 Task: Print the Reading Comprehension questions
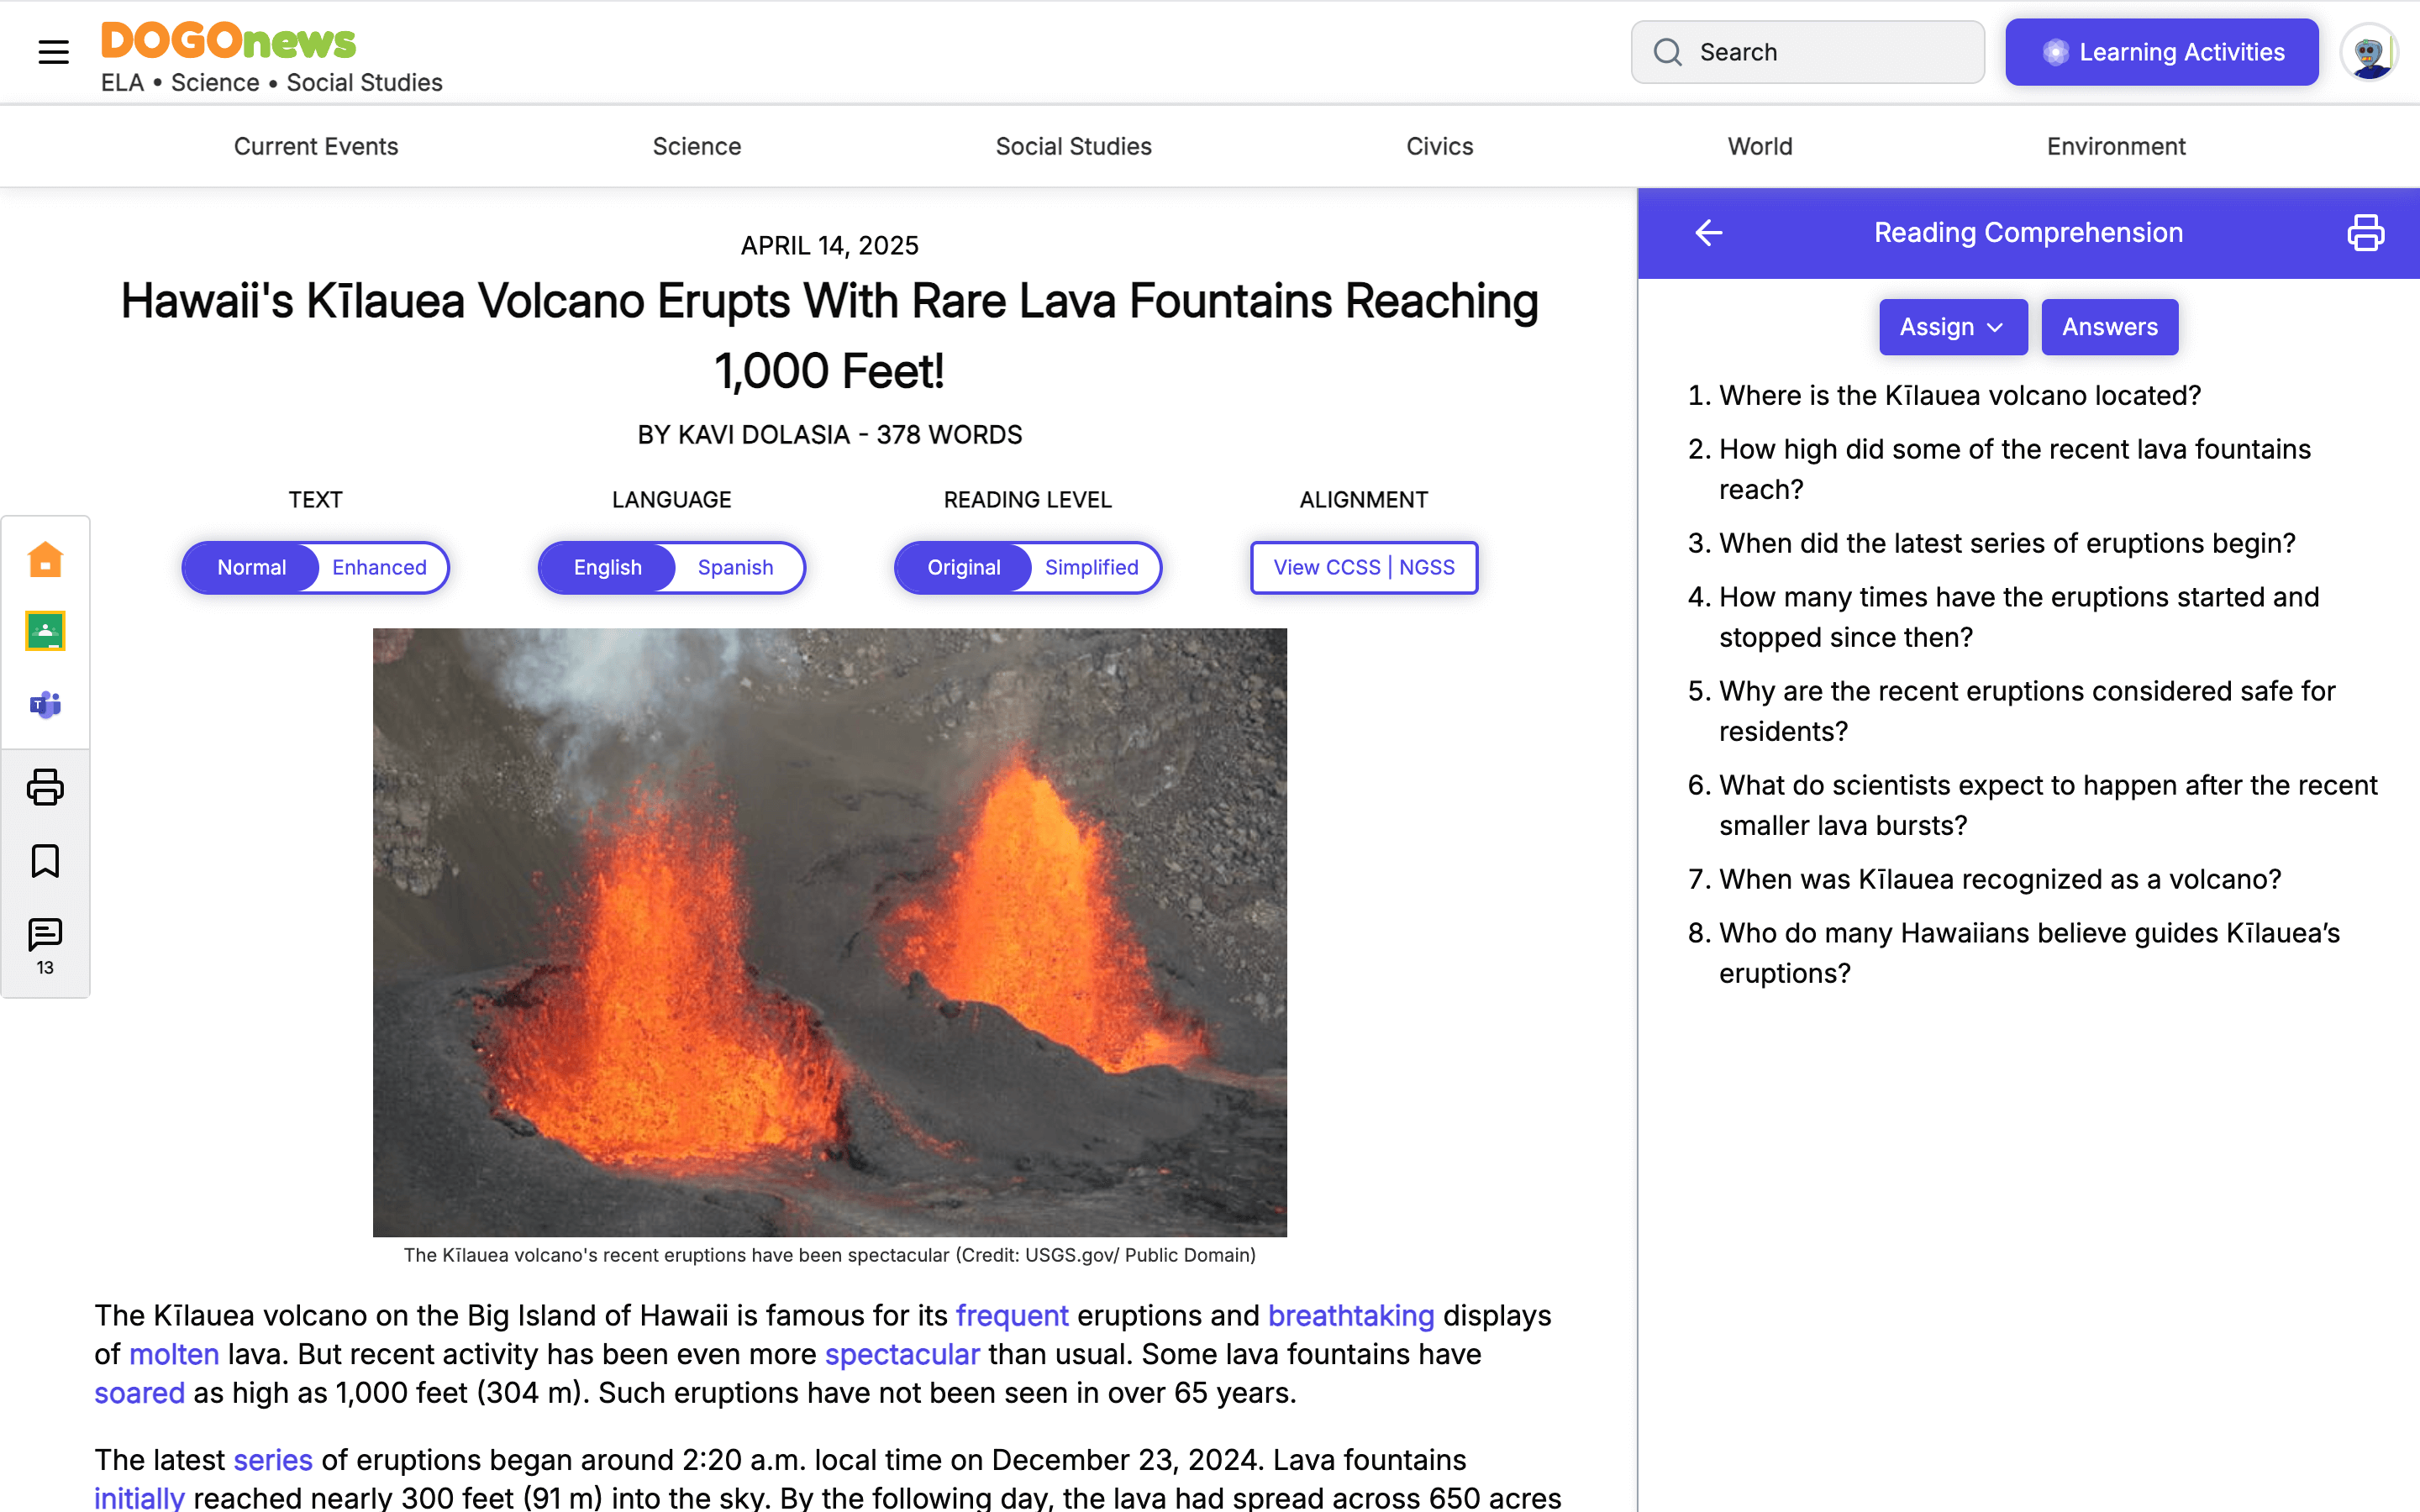click(2365, 233)
